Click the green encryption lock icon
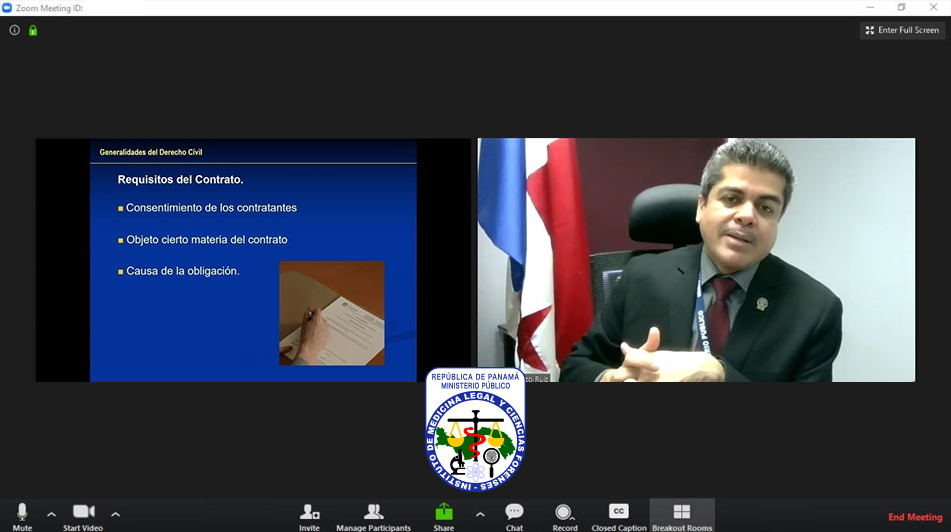Viewport: 951px width, 532px height. click(33, 30)
